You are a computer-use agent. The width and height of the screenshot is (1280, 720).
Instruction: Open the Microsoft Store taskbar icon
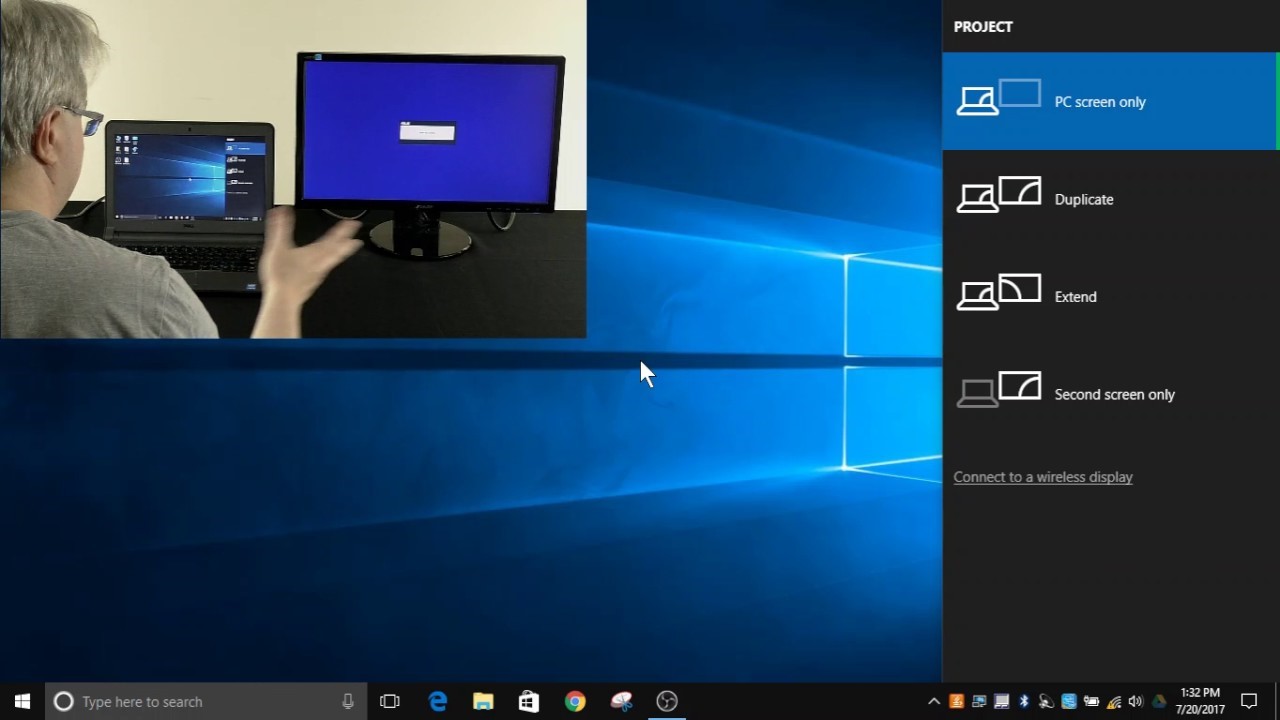pos(529,701)
